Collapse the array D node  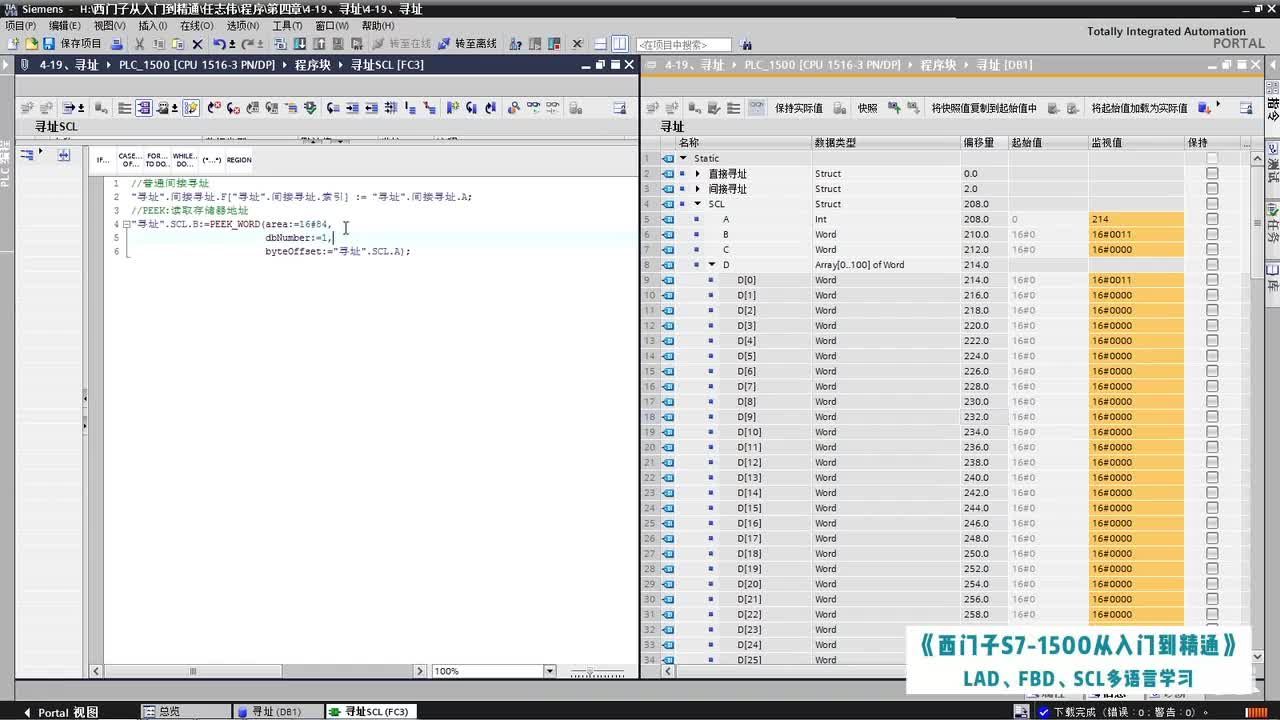click(x=712, y=265)
